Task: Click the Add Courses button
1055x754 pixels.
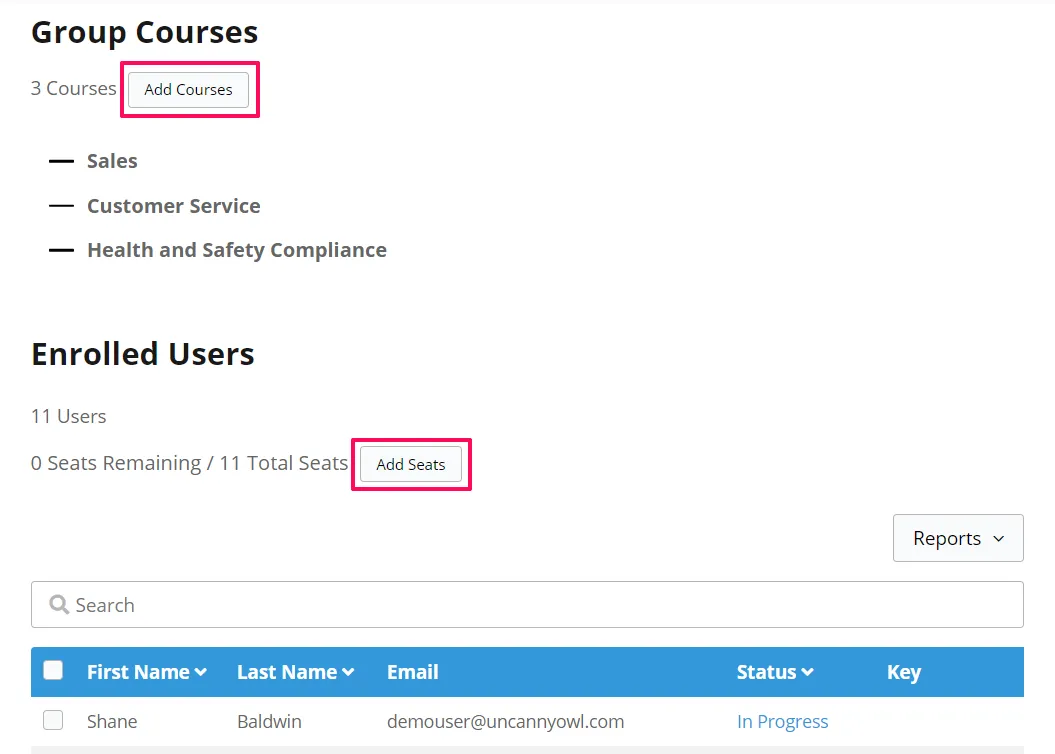Action: point(188,89)
